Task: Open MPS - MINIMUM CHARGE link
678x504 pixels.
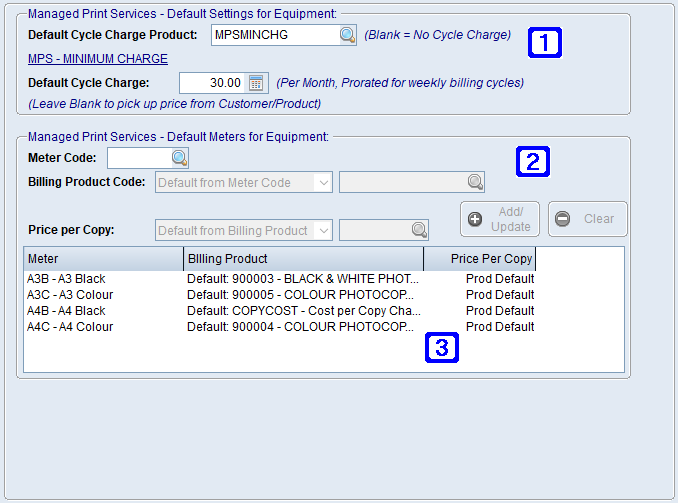Action: tap(98, 59)
